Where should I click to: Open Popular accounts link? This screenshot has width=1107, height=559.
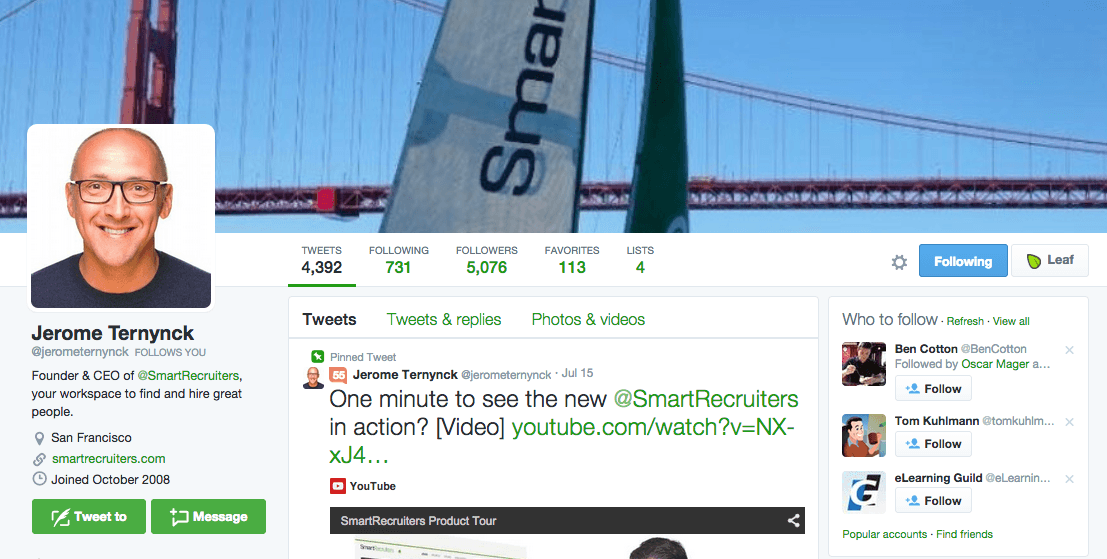pyautogui.click(x=885, y=534)
